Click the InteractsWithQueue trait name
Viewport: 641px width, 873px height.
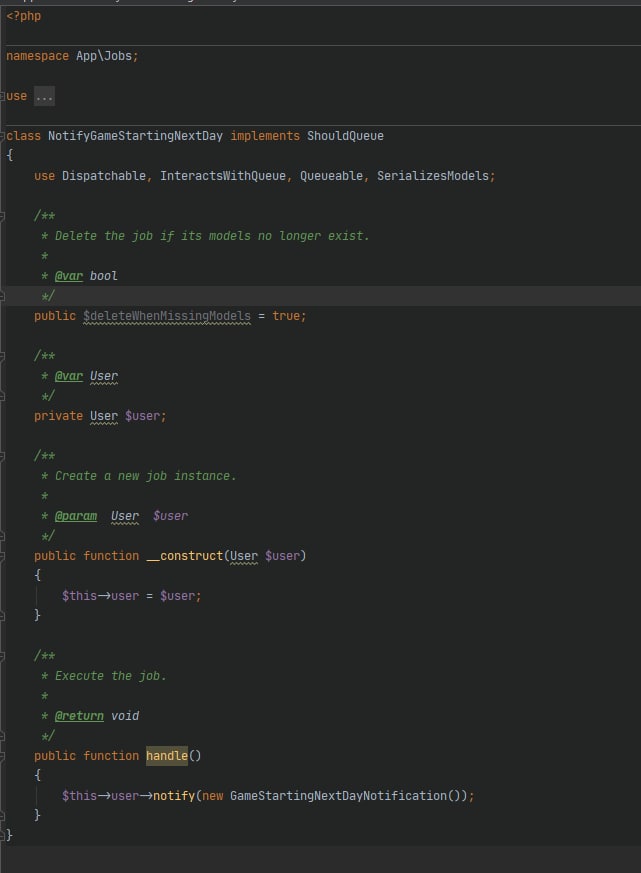coord(223,176)
